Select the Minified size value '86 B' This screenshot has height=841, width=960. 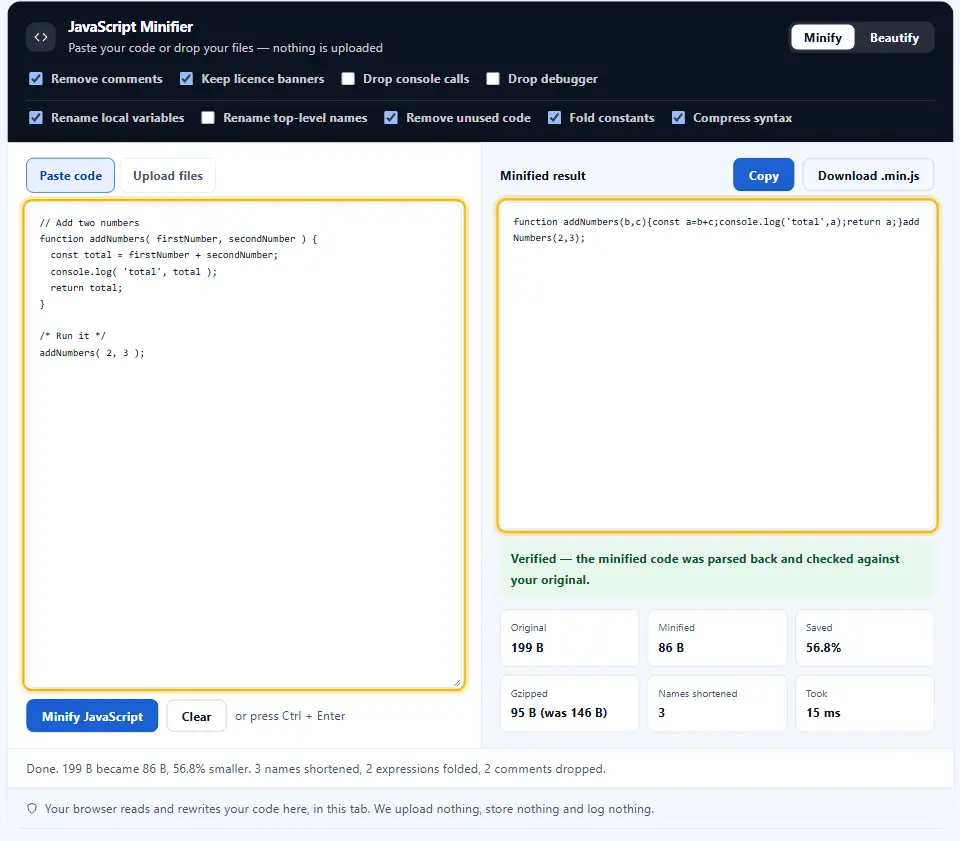pyautogui.click(x=671, y=648)
